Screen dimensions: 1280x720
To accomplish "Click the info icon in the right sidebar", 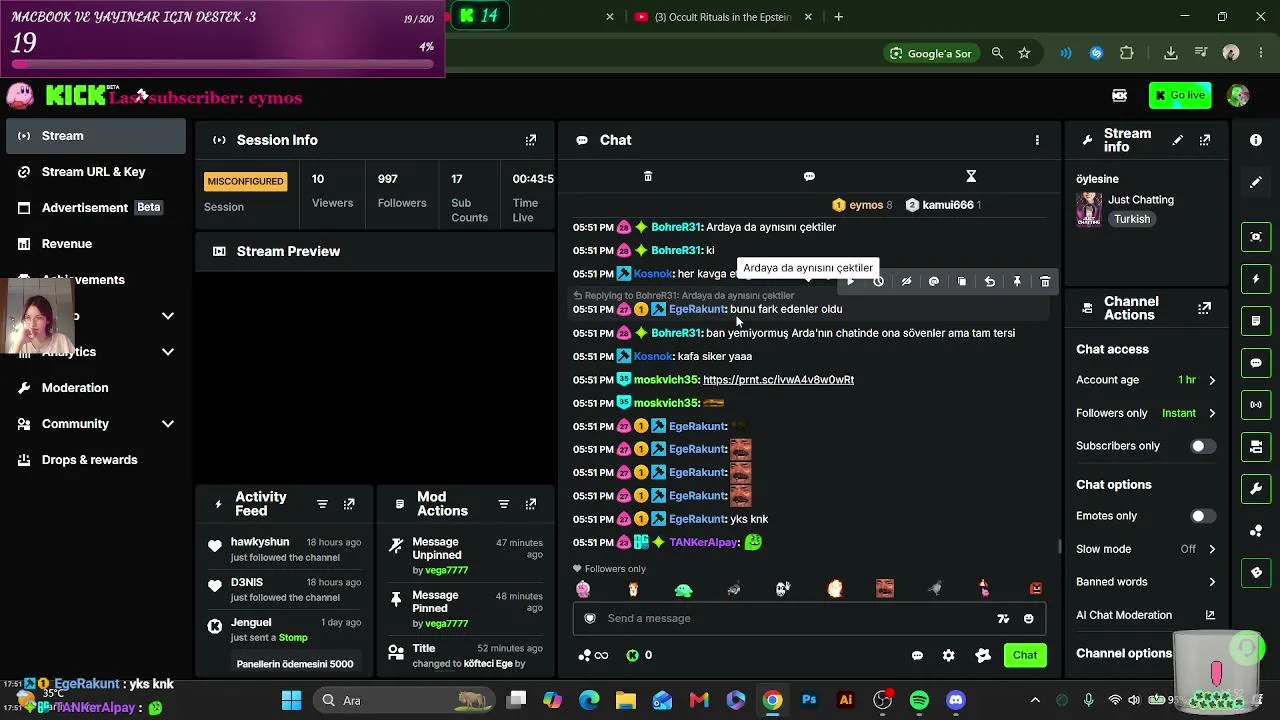I will pyautogui.click(x=1256, y=140).
